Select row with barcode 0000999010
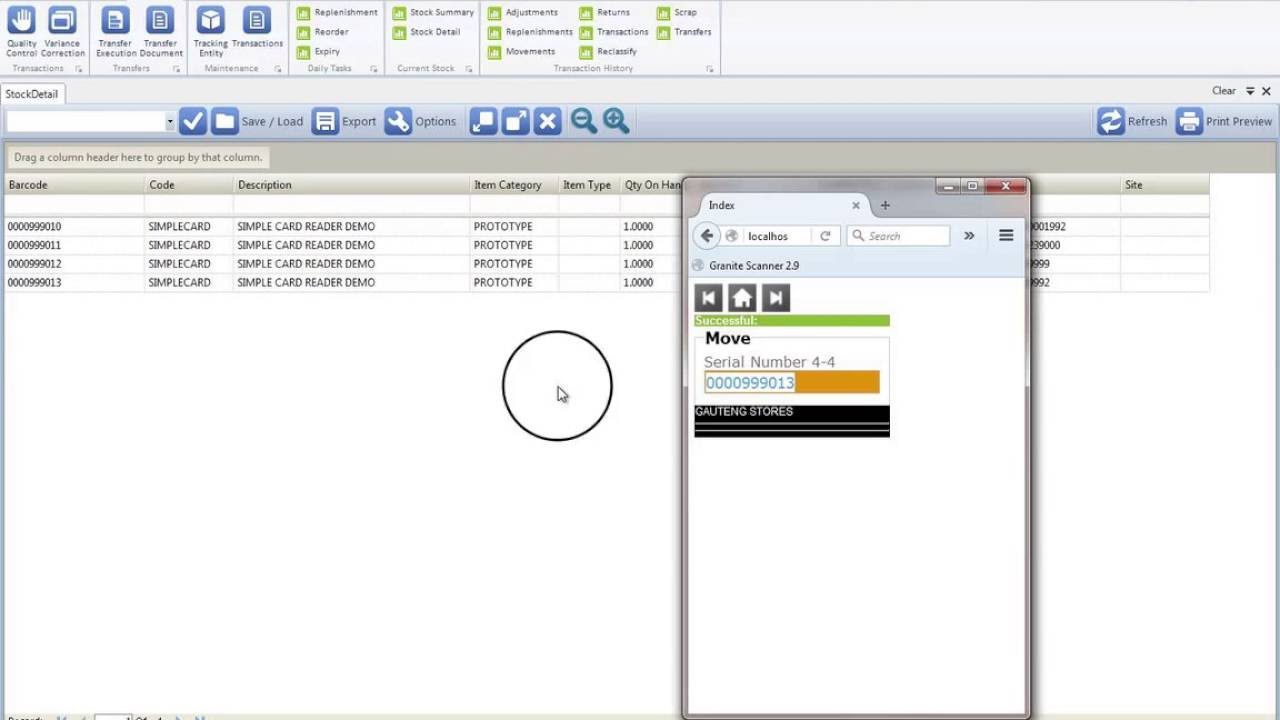The width and height of the screenshot is (1280, 720). click(343, 227)
